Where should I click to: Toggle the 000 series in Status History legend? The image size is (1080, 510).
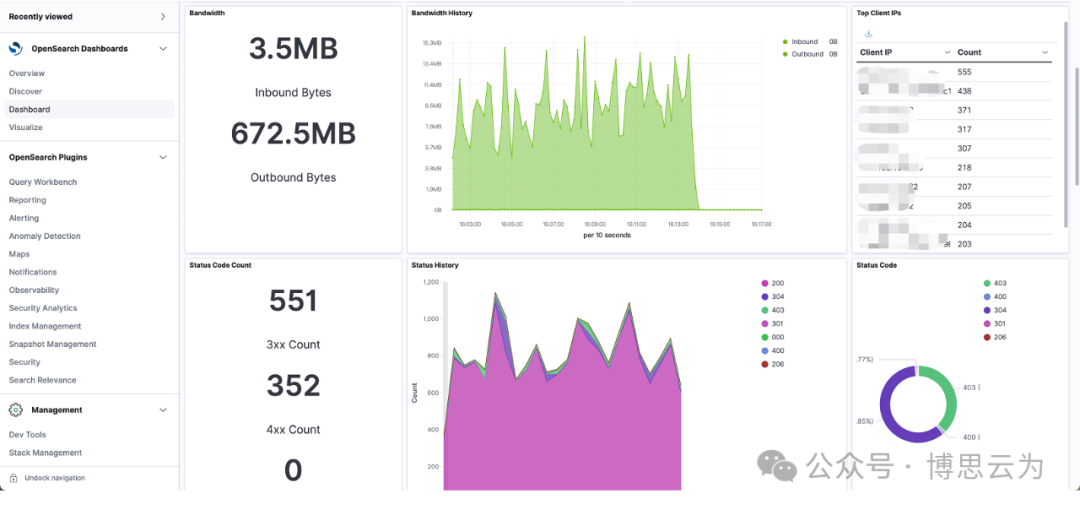pyautogui.click(x=773, y=337)
